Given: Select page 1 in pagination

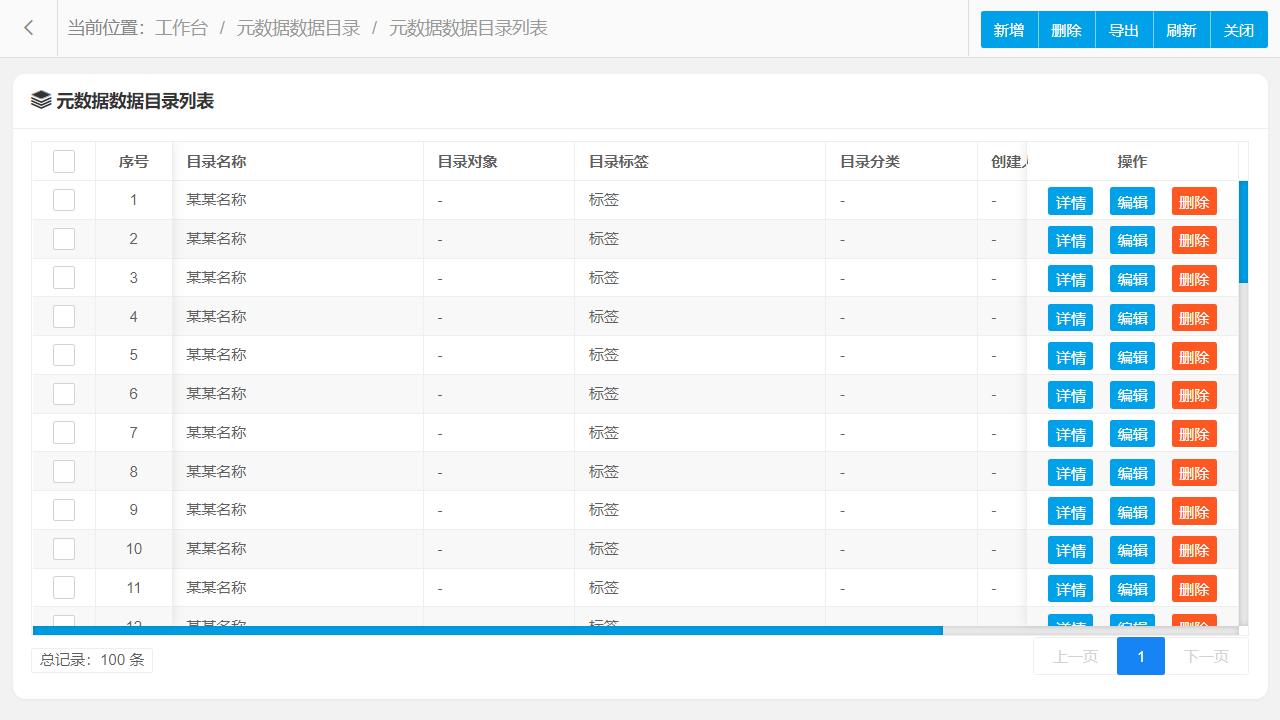Looking at the screenshot, I should [1141, 656].
